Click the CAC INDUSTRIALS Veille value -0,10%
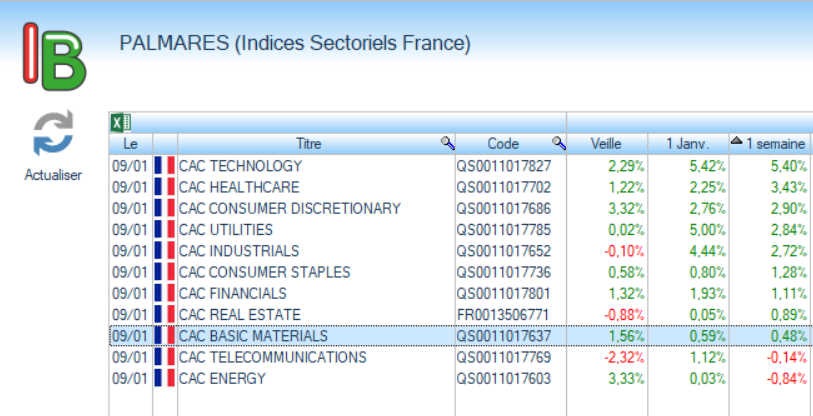 pos(624,251)
